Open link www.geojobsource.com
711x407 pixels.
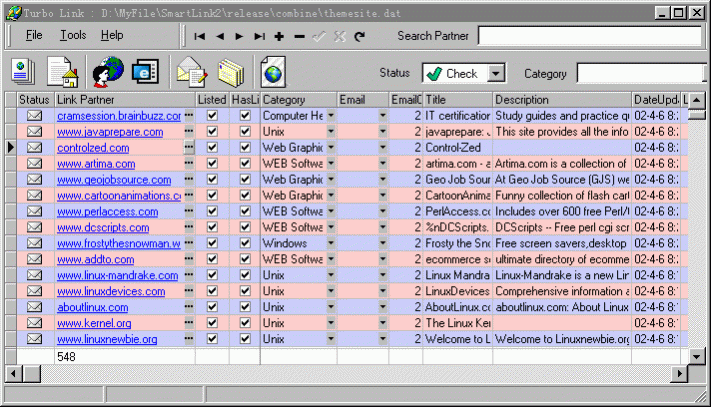(x=114, y=179)
